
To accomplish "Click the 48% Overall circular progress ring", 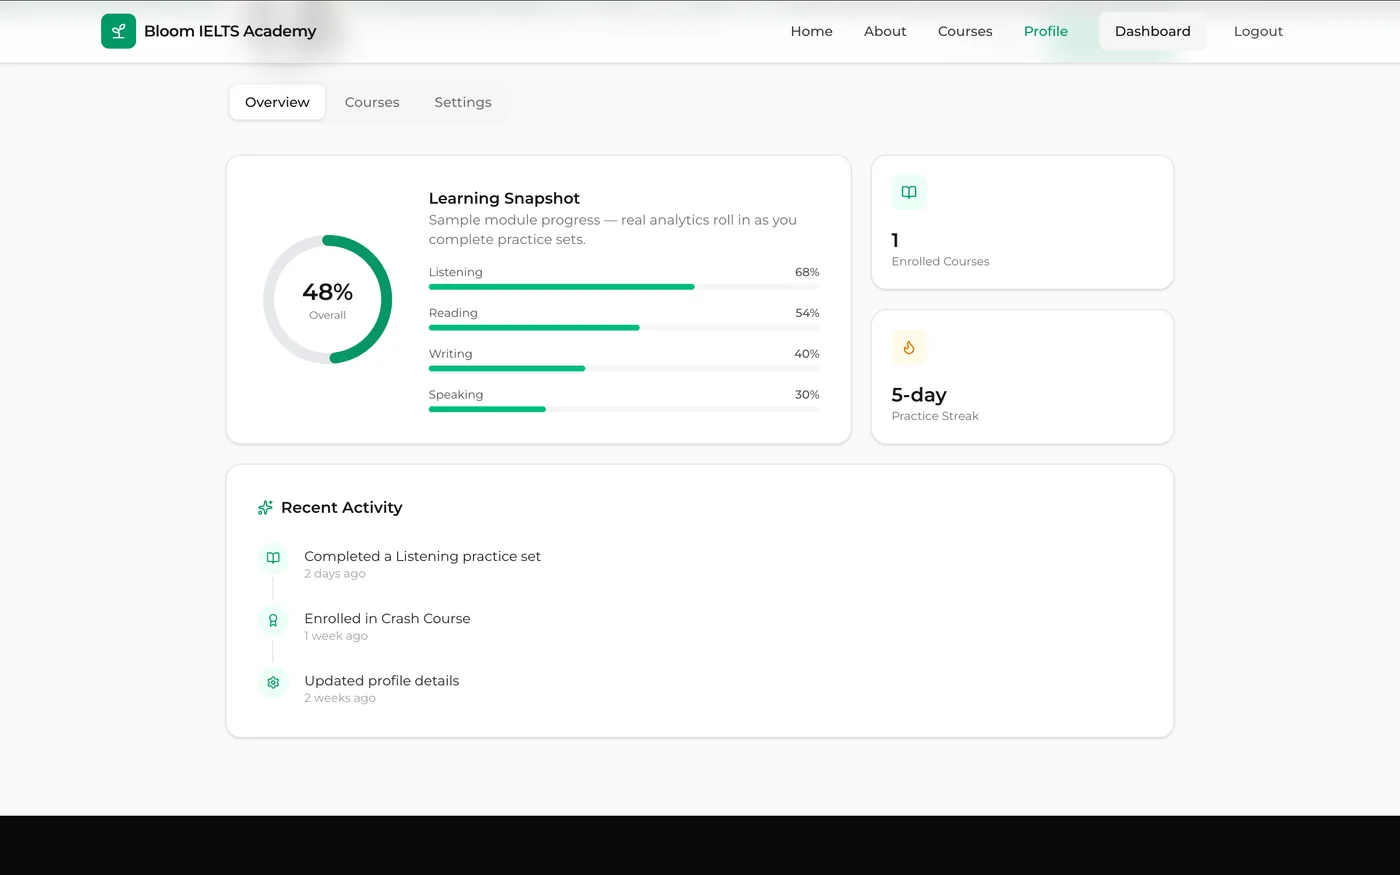I will pyautogui.click(x=328, y=299).
